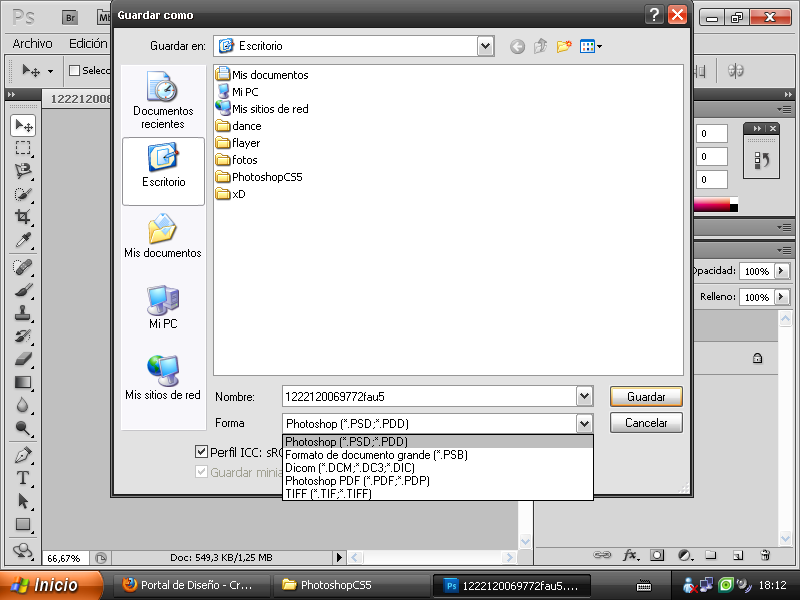Select the History Brush tool
The image size is (800, 600).
23,336
